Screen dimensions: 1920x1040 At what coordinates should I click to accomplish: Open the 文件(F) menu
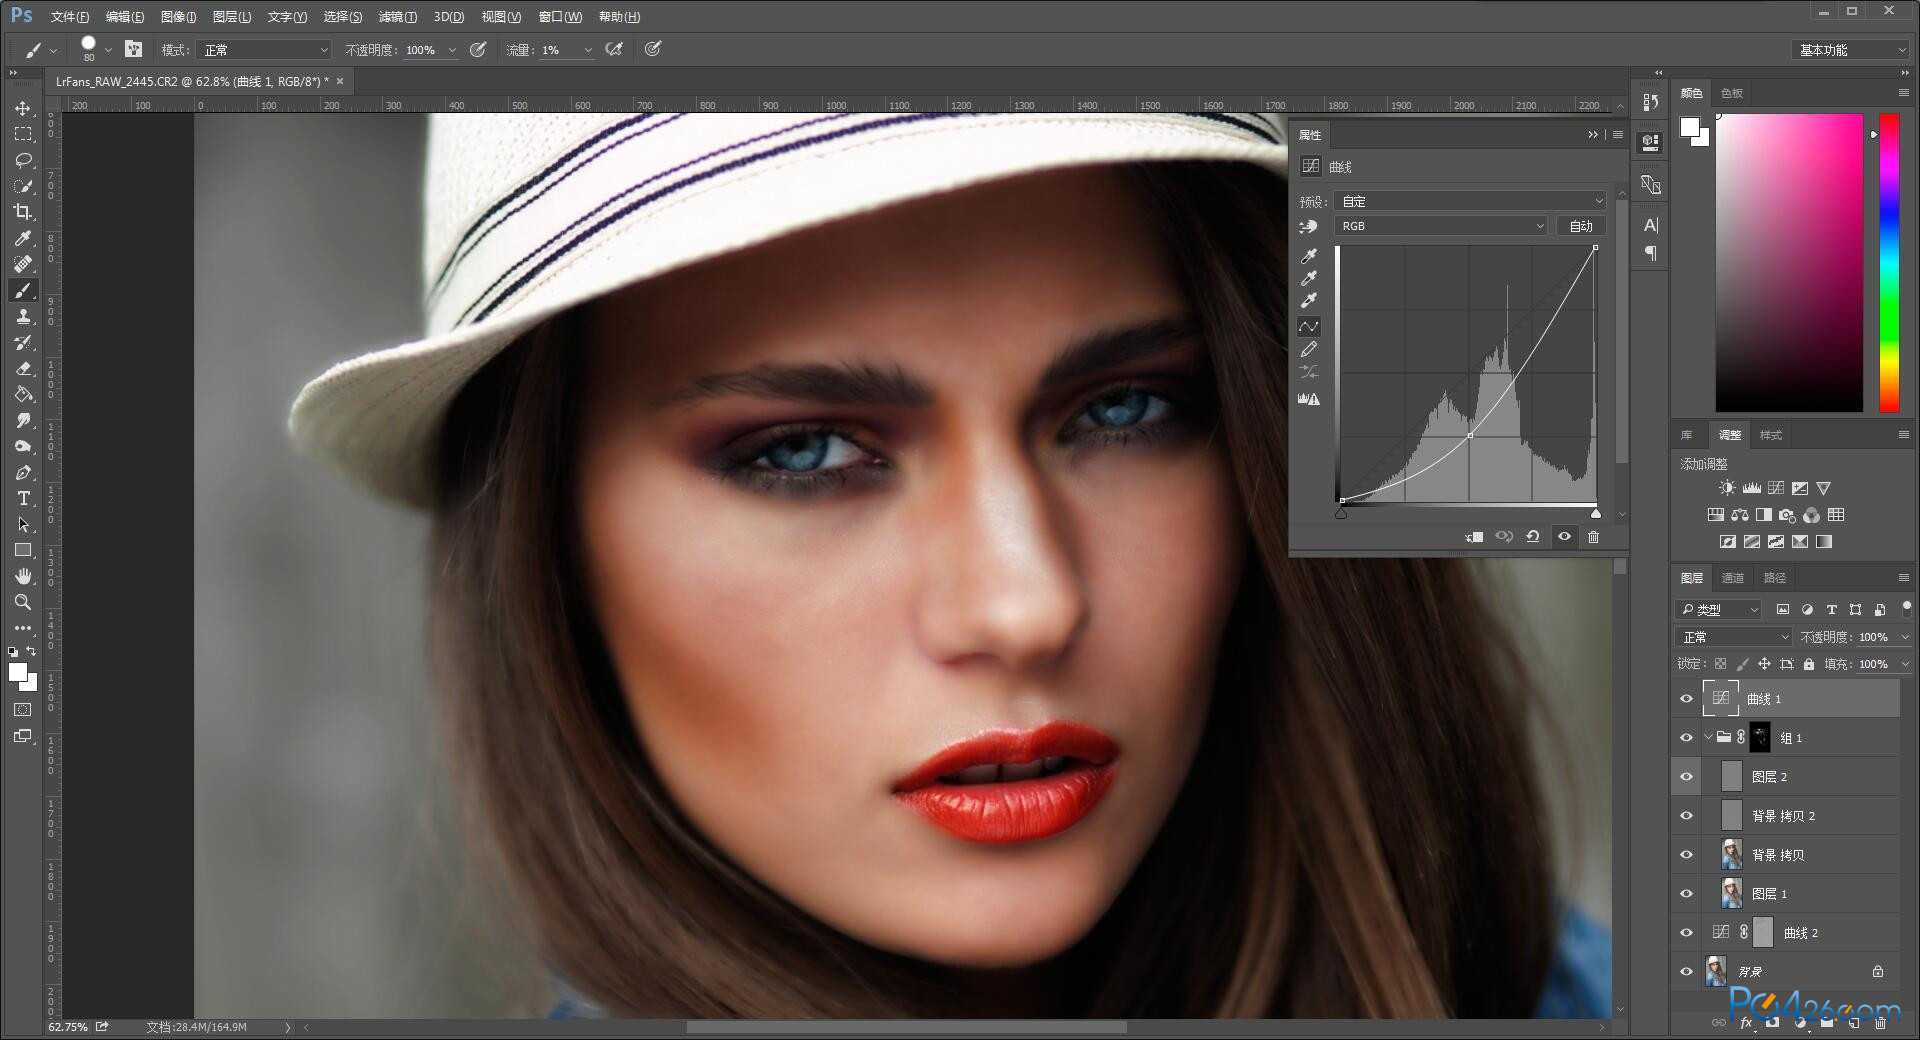(x=70, y=17)
